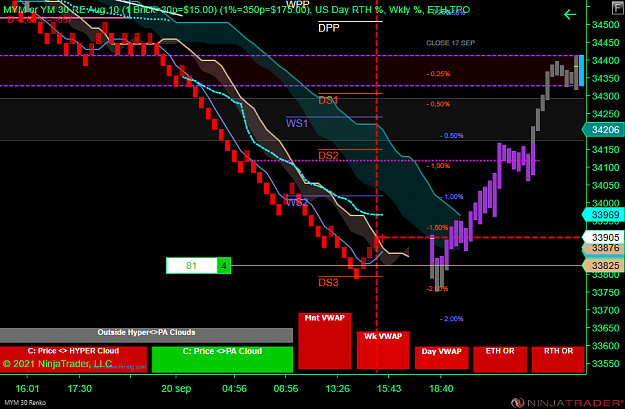Click the F icon in the top-right corner
Viewport: 625px width, 409px height.
tap(617, 8)
